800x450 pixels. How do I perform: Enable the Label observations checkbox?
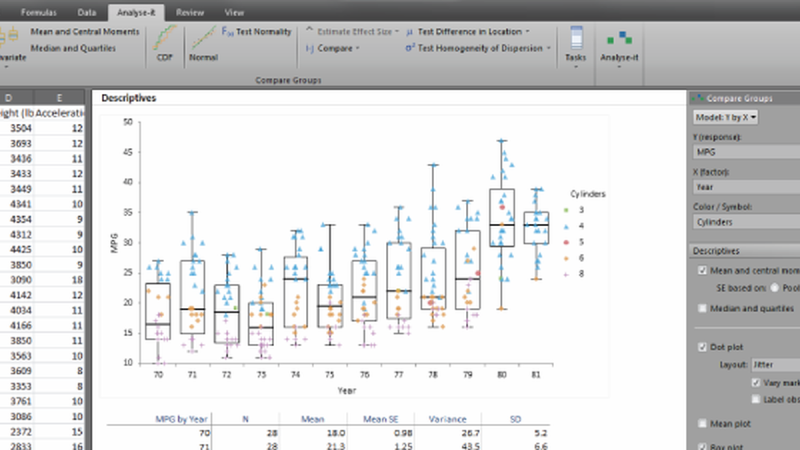click(x=756, y=399)
